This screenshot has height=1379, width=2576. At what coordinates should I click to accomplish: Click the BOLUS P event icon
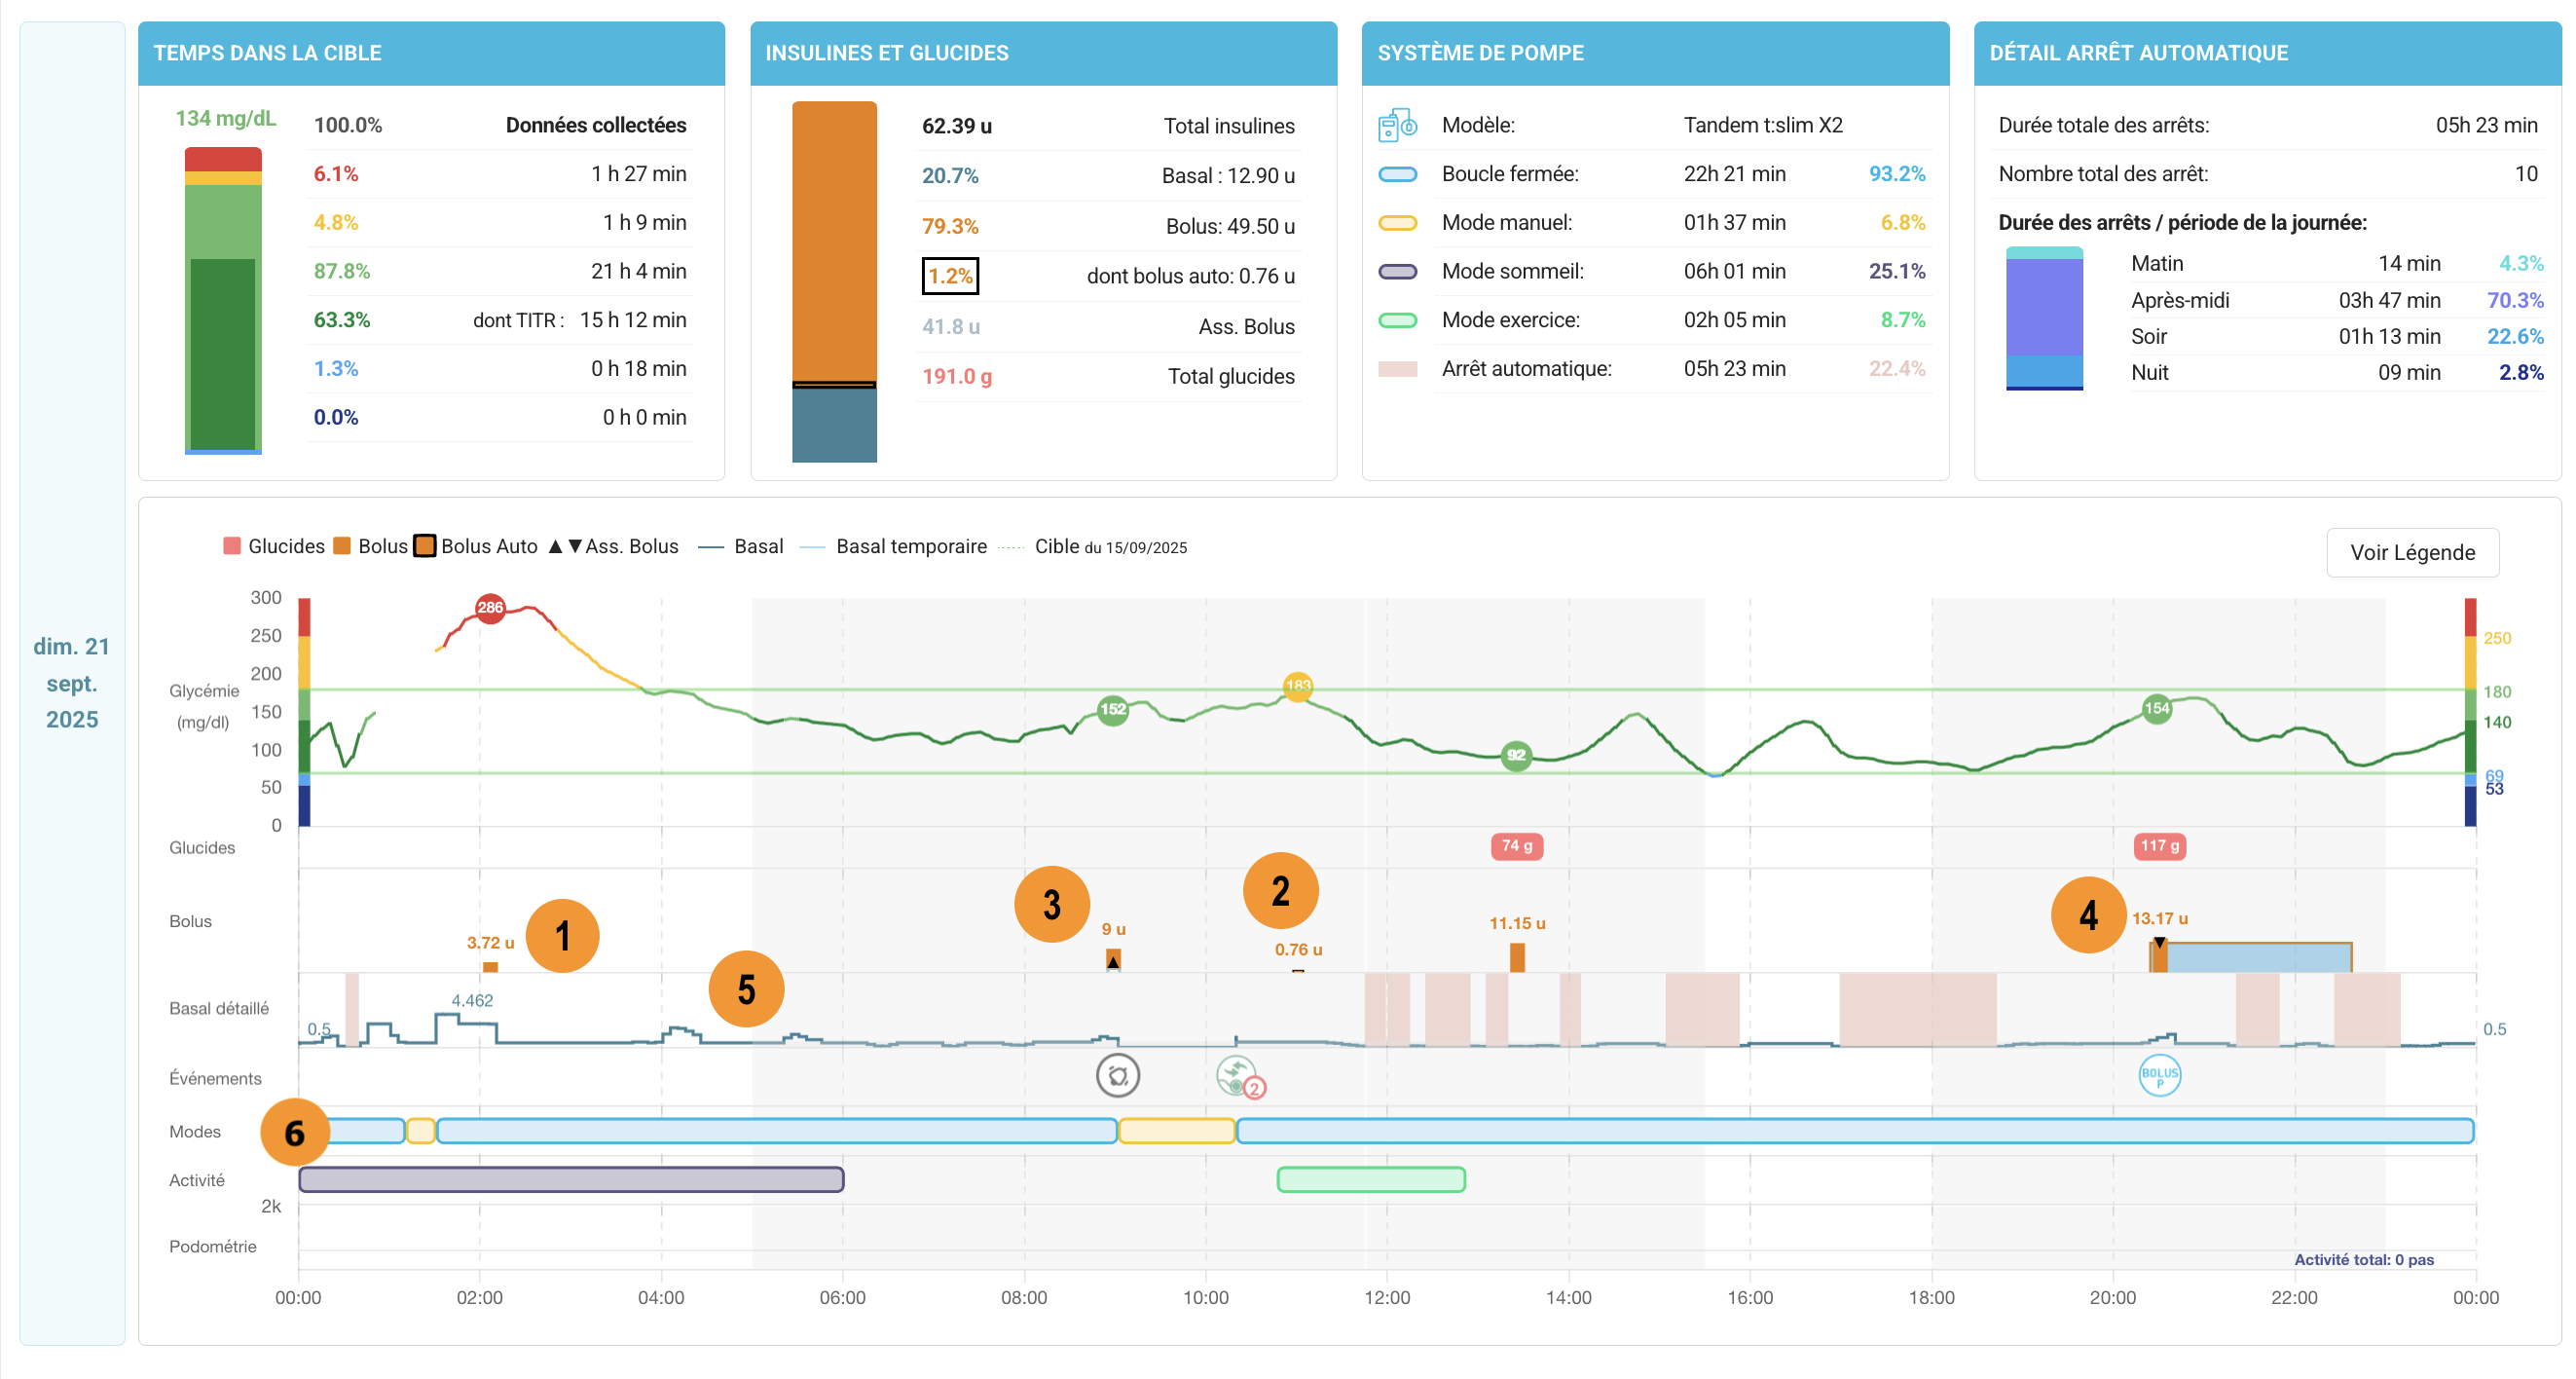[x=2159, y=1076]
